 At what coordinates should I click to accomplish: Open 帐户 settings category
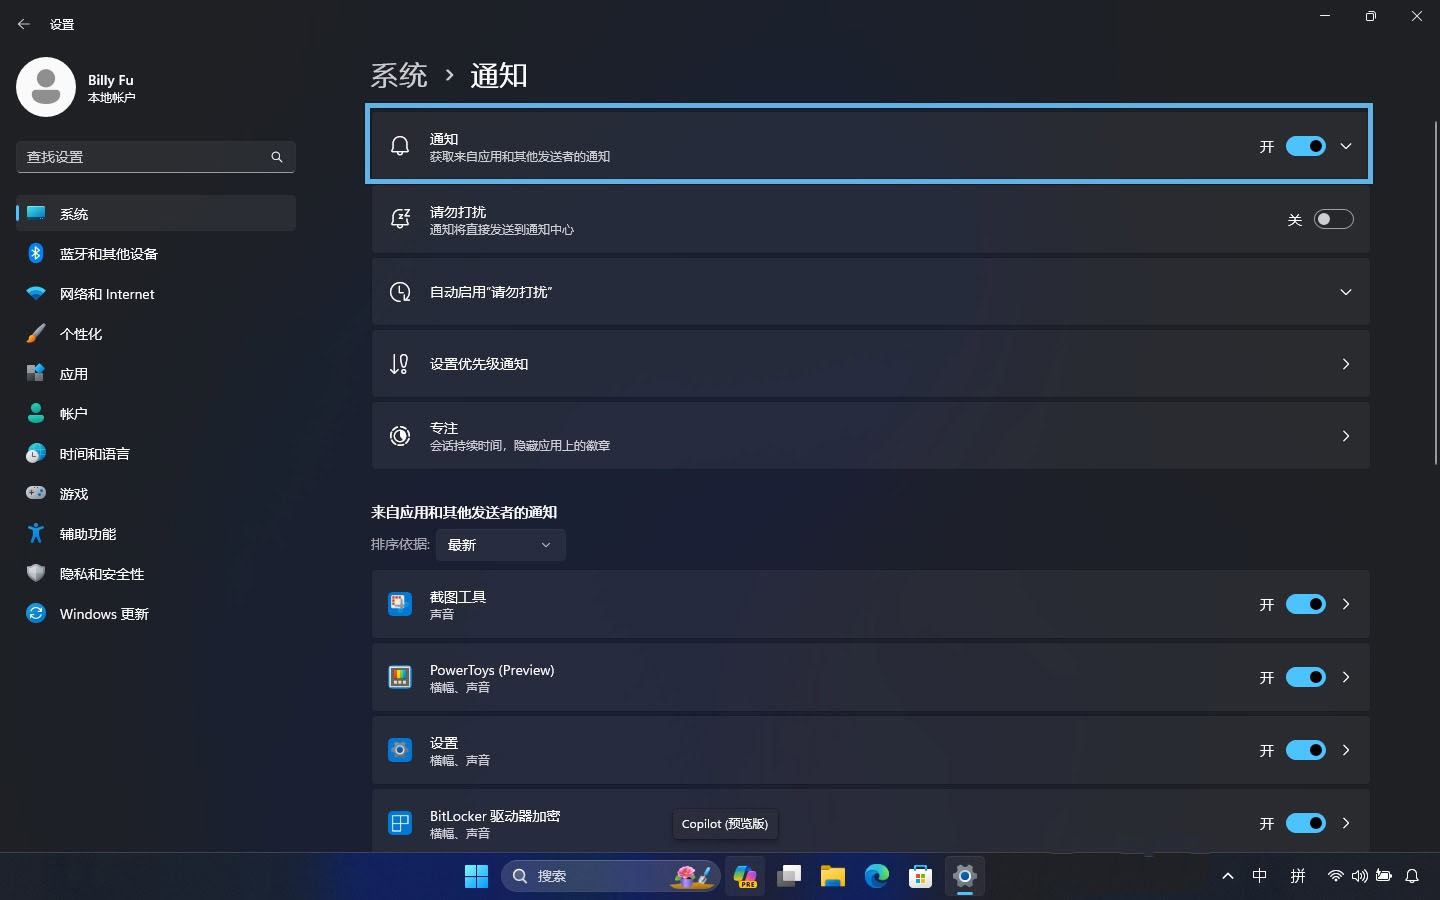tap(156, 414)
